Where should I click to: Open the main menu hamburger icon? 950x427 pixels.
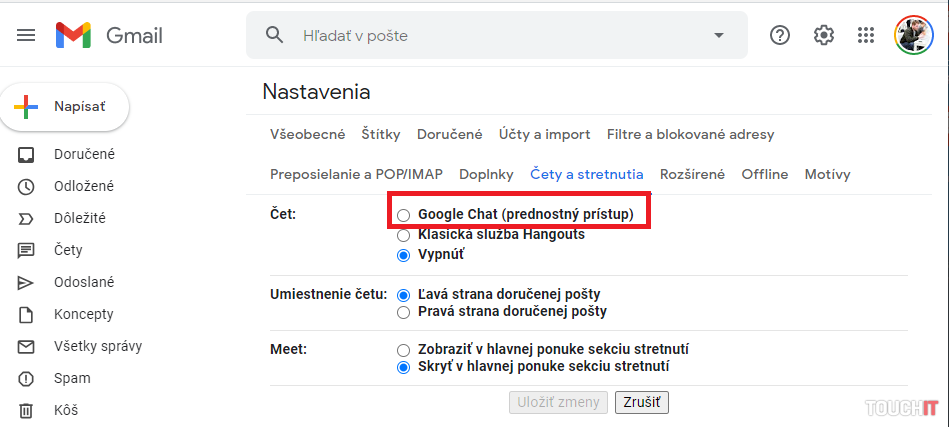[x=27, y=35]
